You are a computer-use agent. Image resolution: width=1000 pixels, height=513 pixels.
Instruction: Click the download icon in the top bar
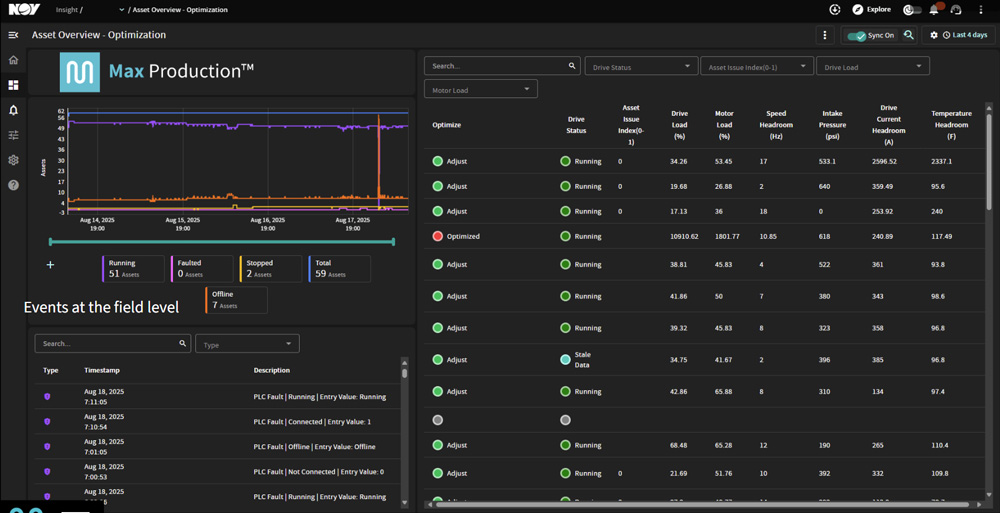[x=835, y=10]
